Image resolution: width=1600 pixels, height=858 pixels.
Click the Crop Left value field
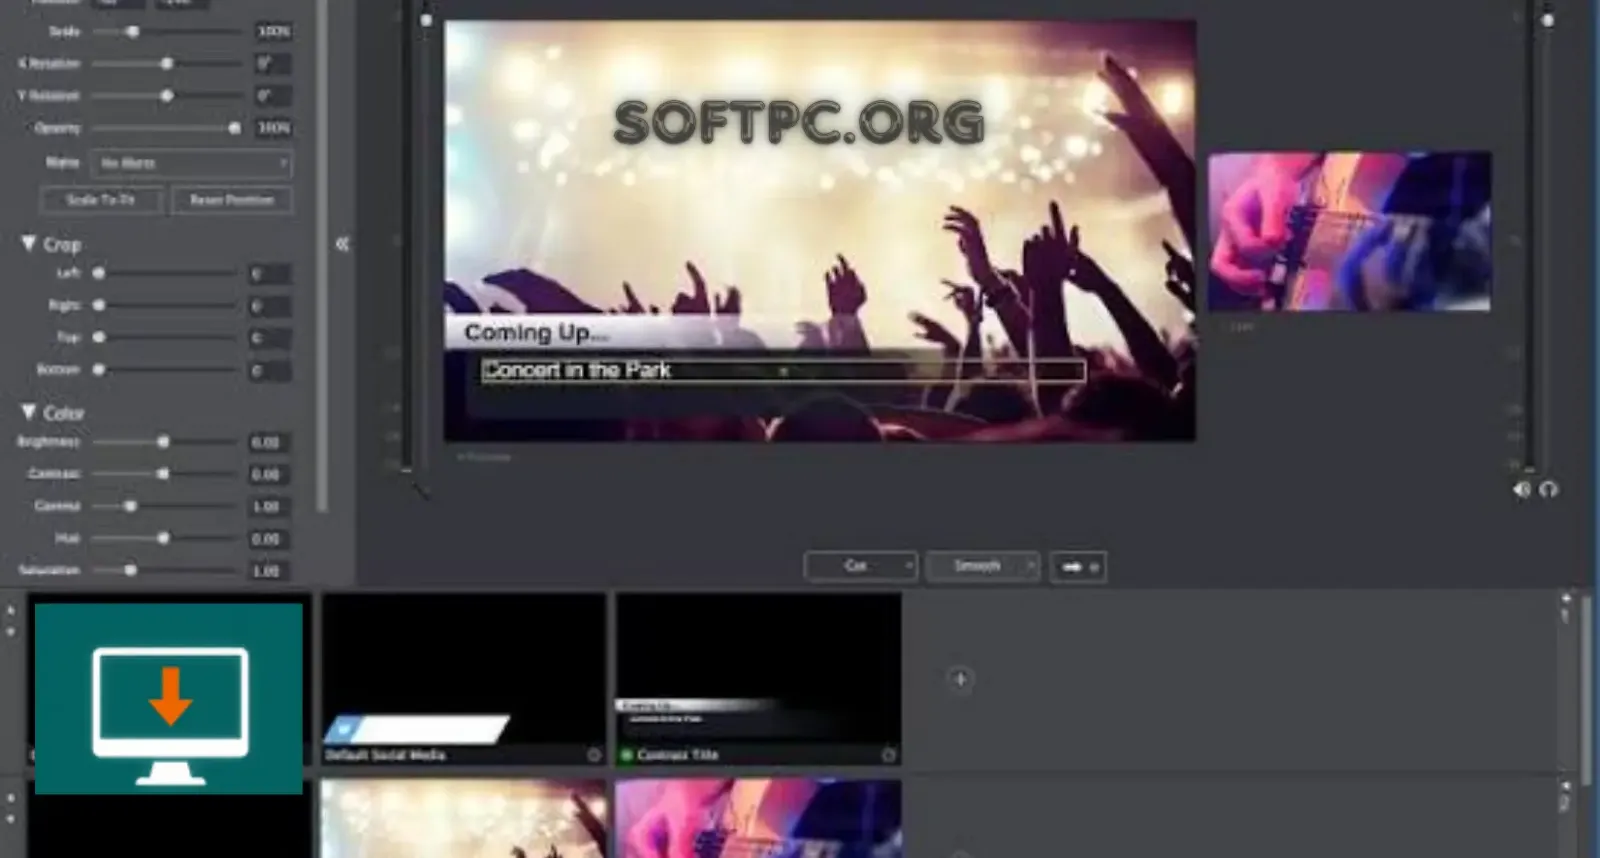pos(270,274)
